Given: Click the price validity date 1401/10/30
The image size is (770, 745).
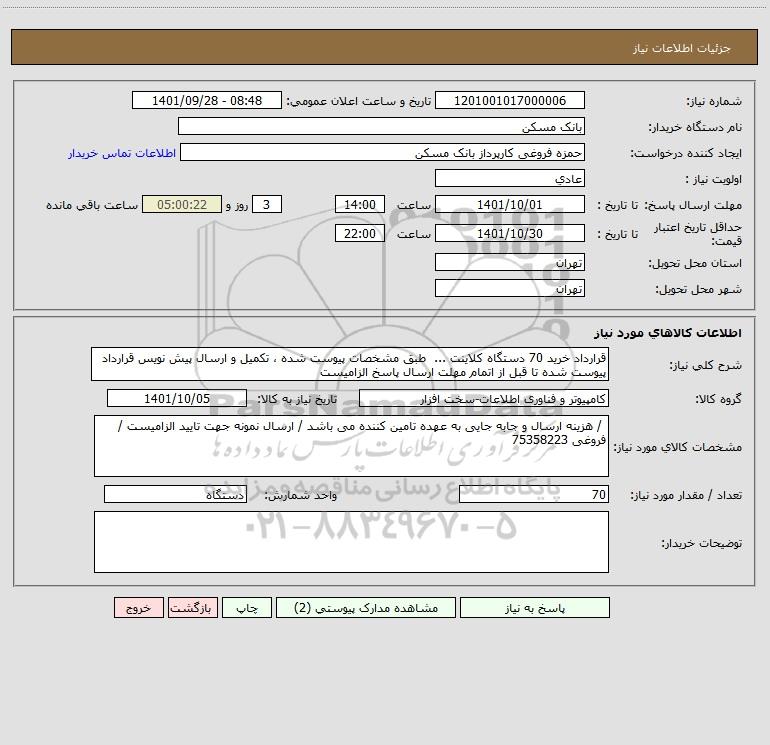Looking at the screenshot, I should (510, 233).
